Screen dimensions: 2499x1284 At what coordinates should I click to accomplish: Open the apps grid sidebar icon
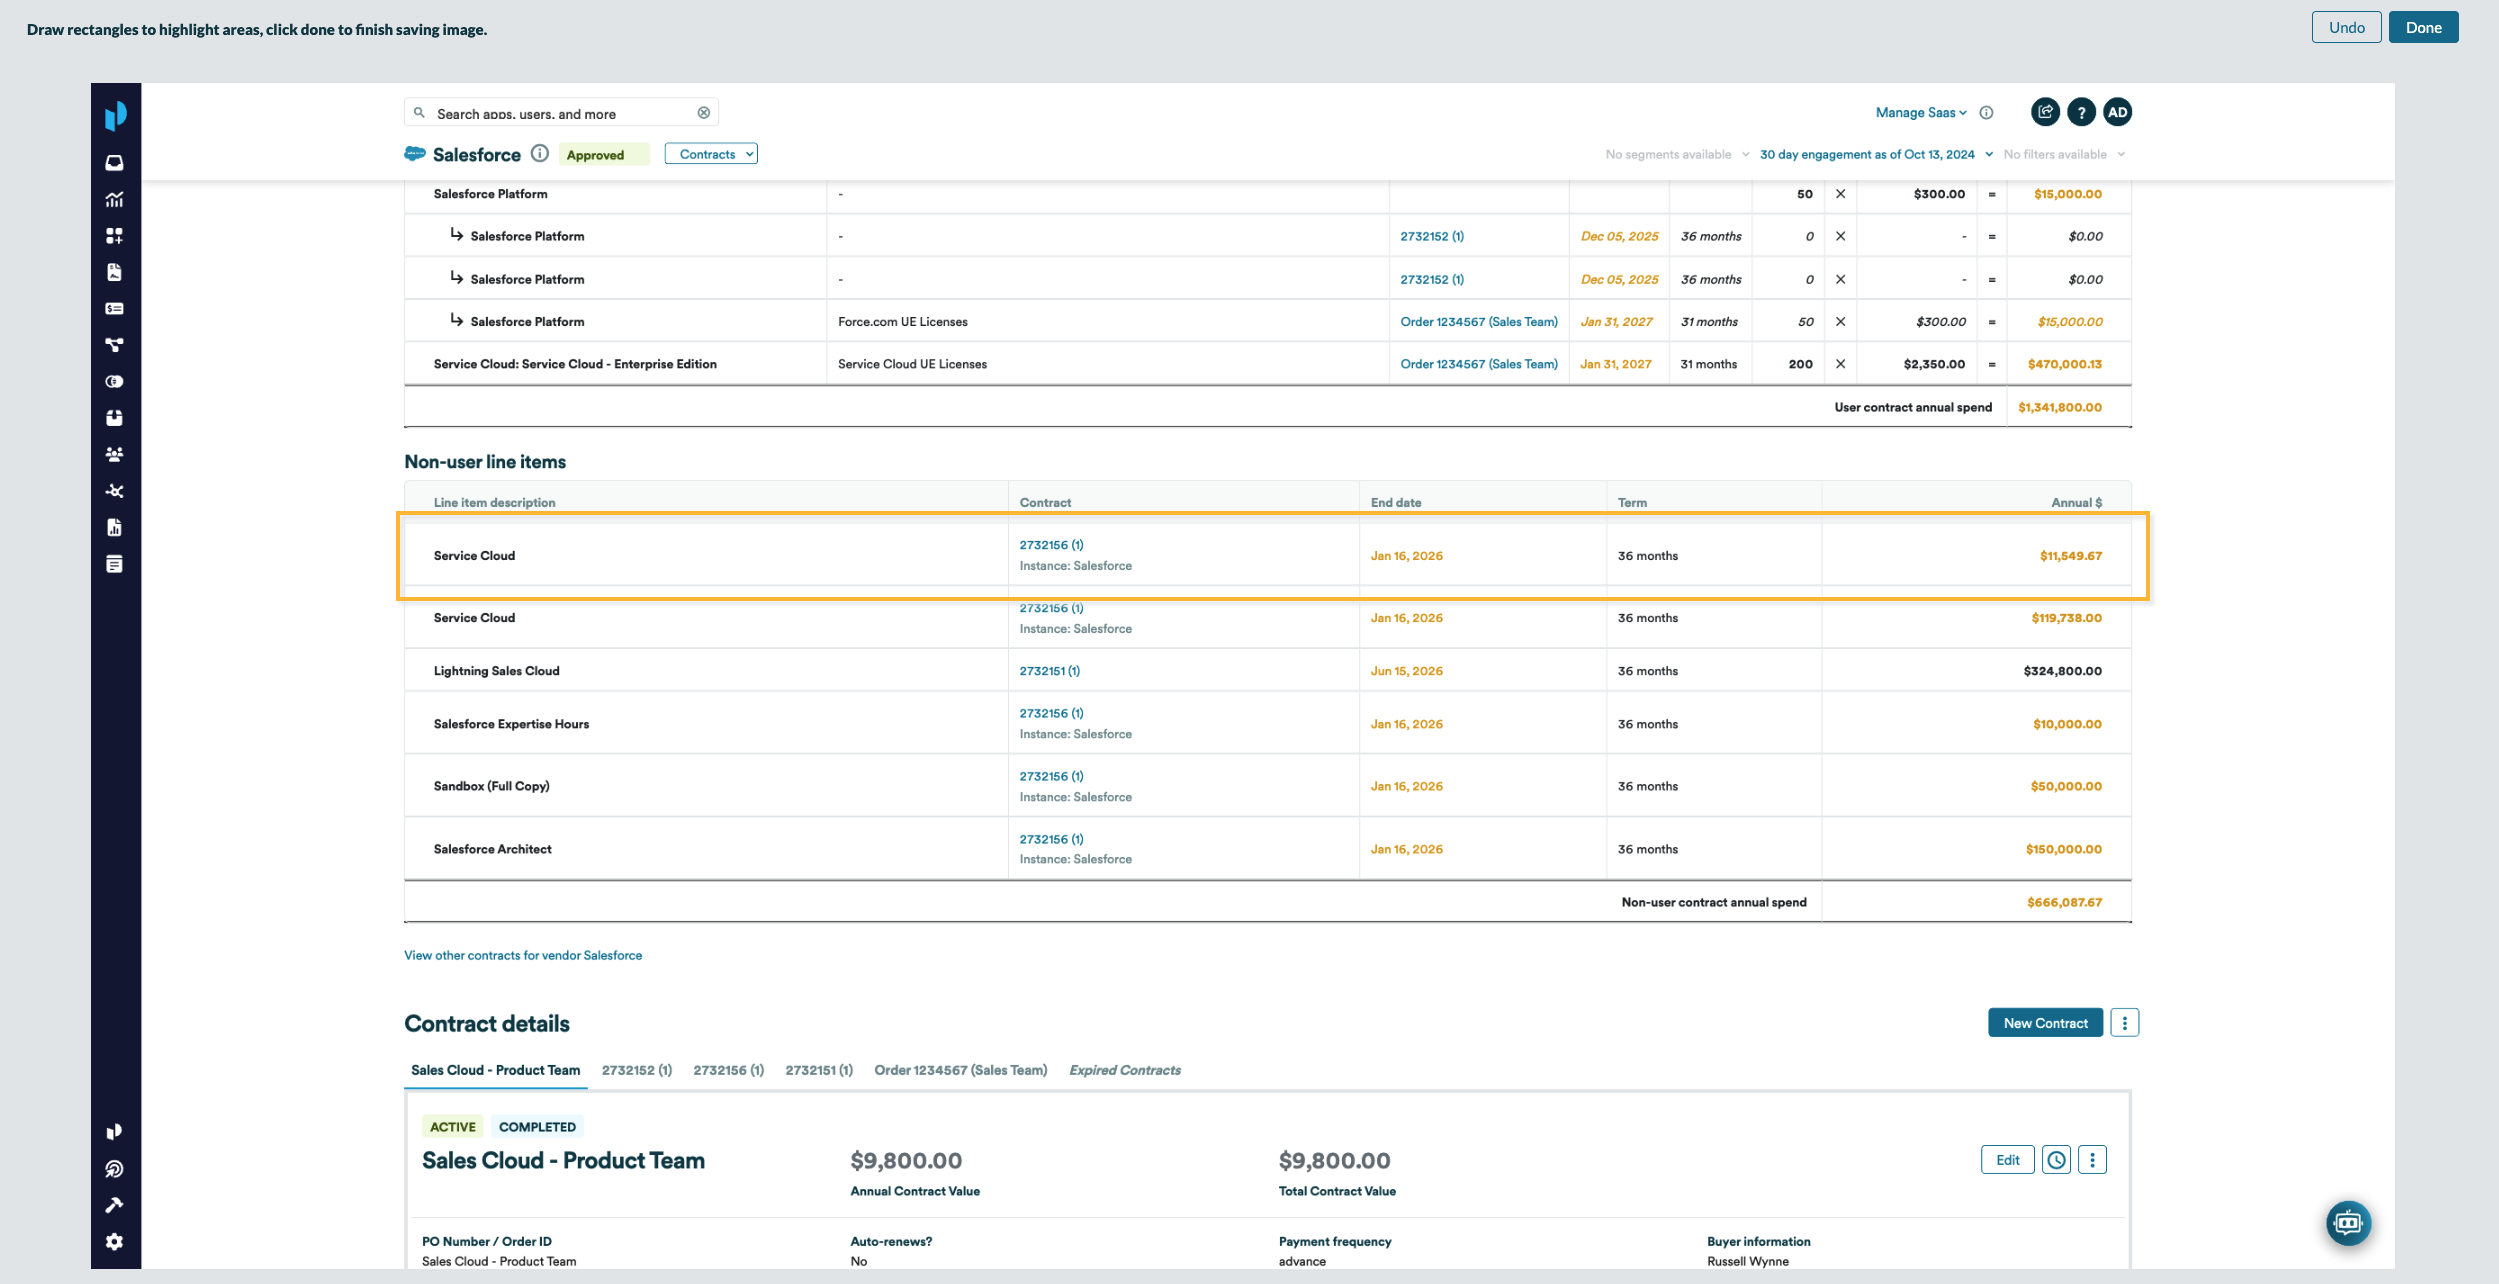click(114, 236)
